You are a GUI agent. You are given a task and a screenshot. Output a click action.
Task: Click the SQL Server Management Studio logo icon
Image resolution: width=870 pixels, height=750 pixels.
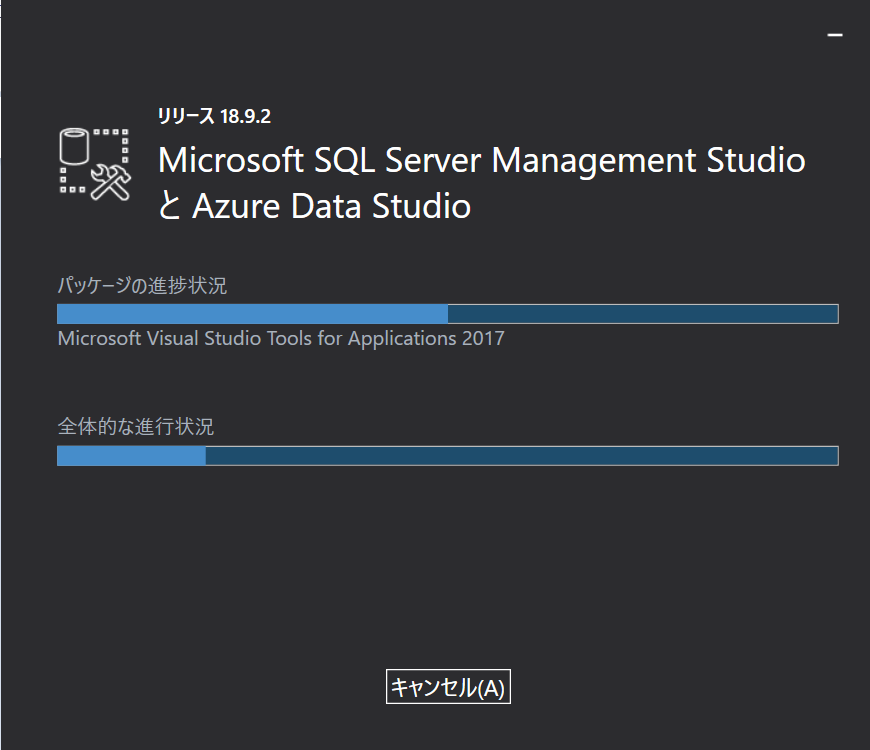tap(95, 164)
